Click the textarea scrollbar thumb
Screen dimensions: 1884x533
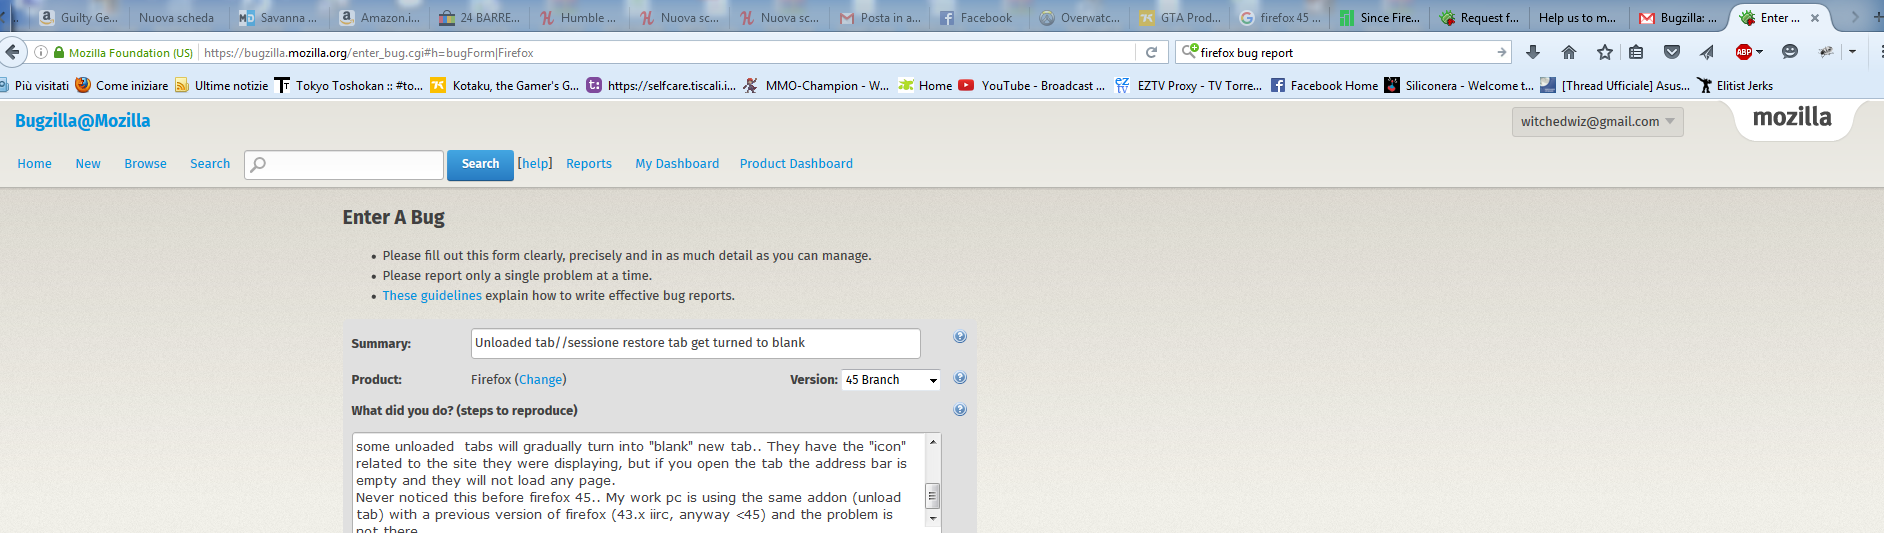(x=933, y=496)
